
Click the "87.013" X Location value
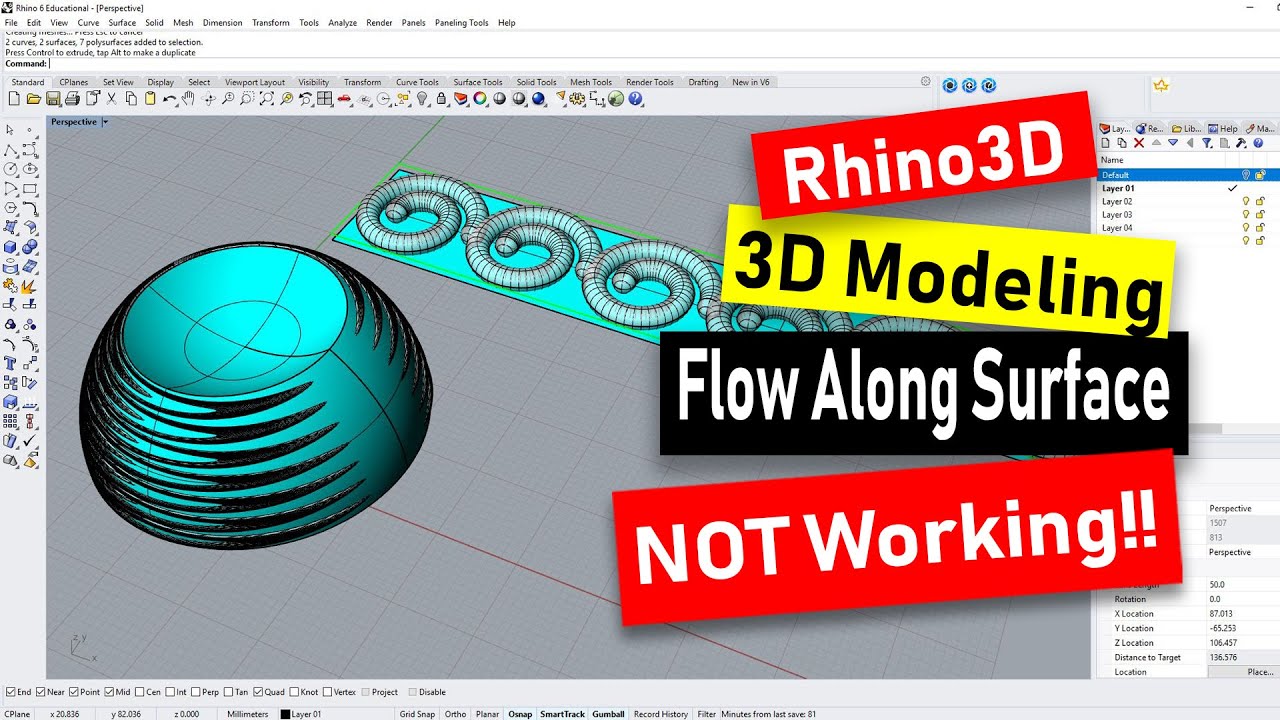click(x=1220, y=614)
